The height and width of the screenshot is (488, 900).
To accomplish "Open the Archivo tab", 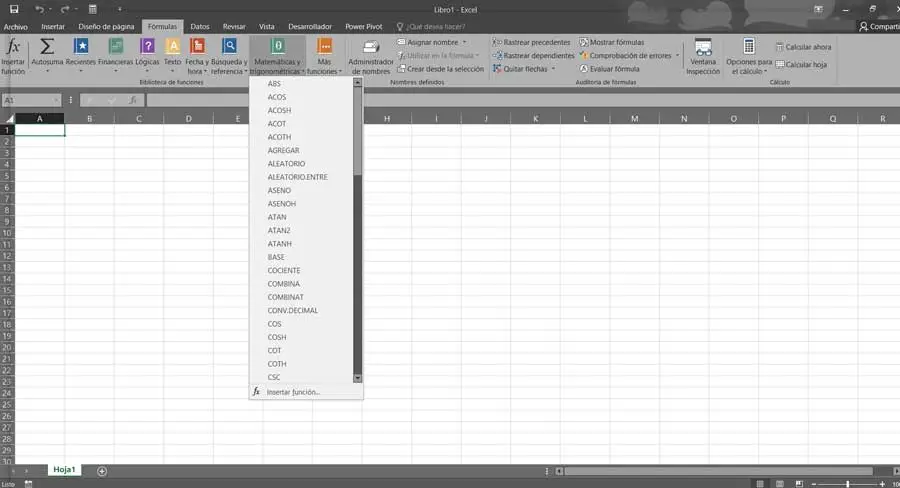I will tap(15, 26).
